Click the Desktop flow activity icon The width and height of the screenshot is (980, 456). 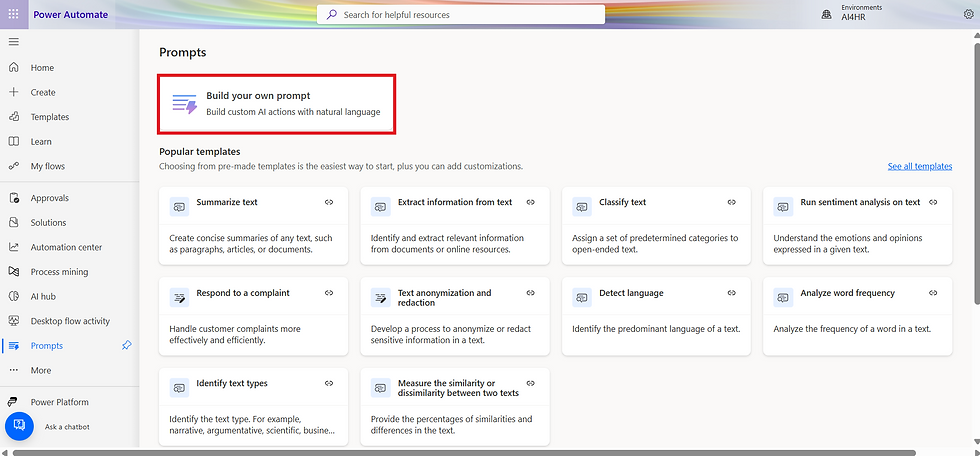(14, 320)
